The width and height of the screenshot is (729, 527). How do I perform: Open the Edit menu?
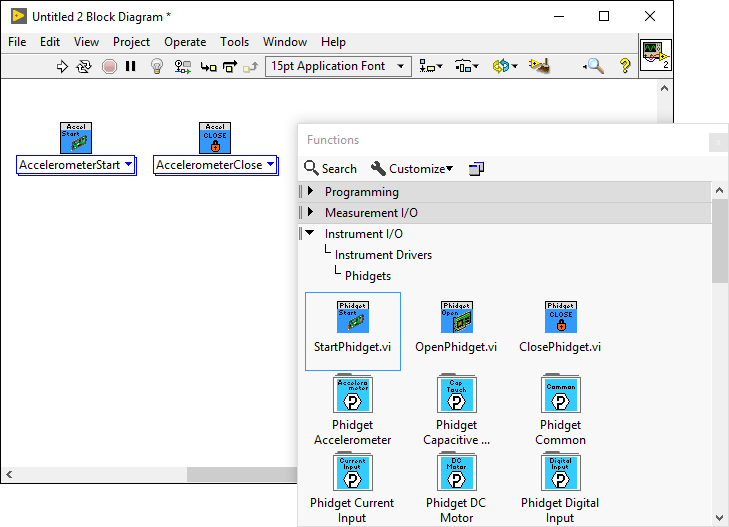[x=50, y=42]
